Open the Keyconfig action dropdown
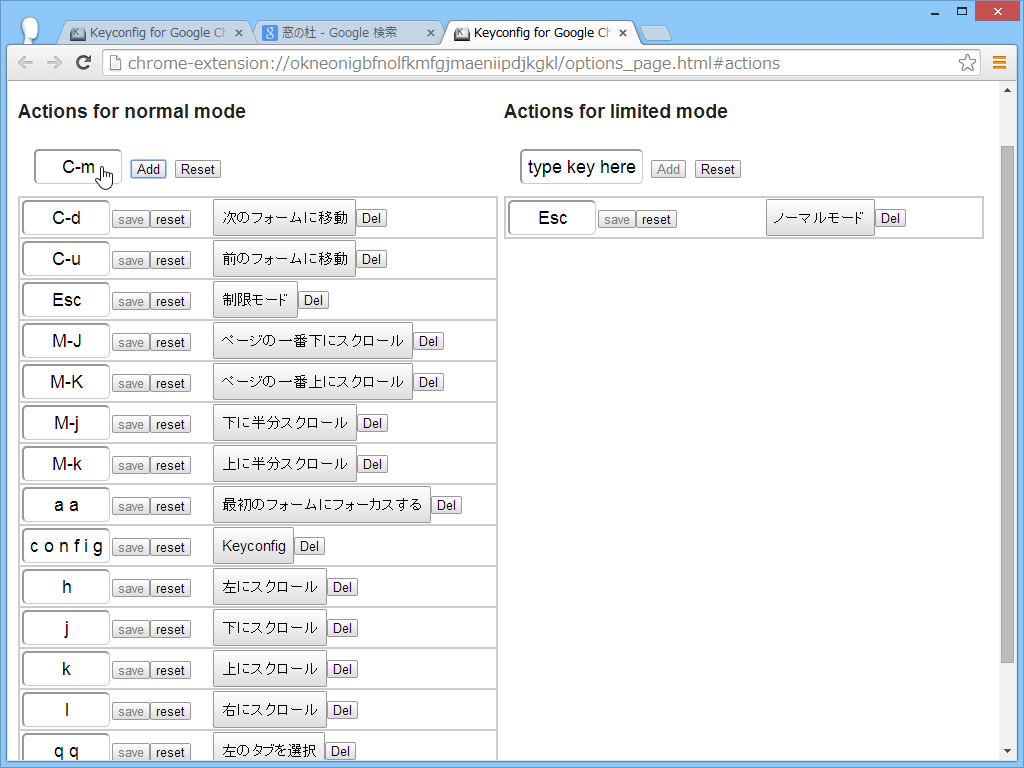 click(x=253, y=546)
